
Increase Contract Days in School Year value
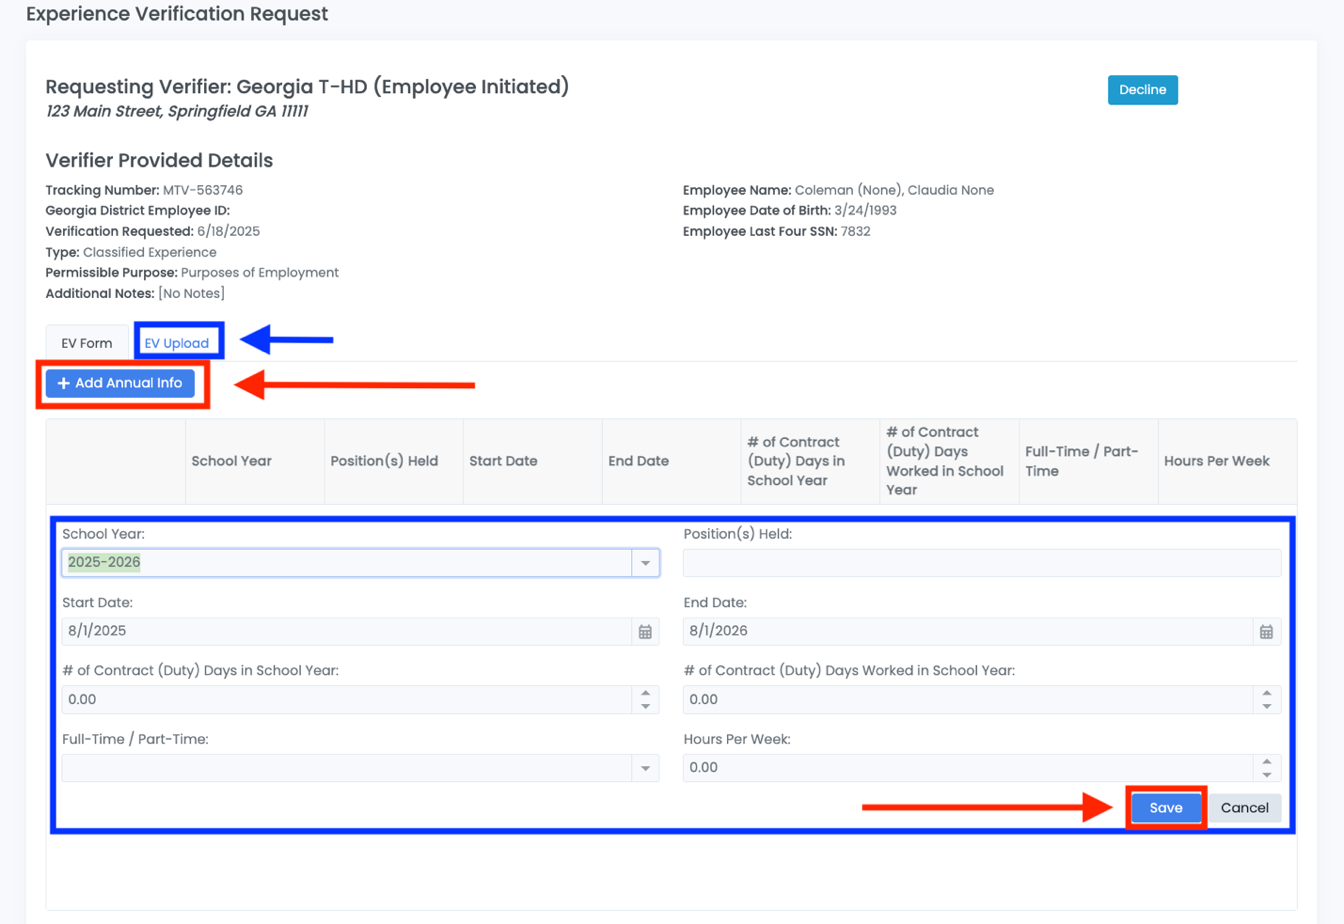645,693
